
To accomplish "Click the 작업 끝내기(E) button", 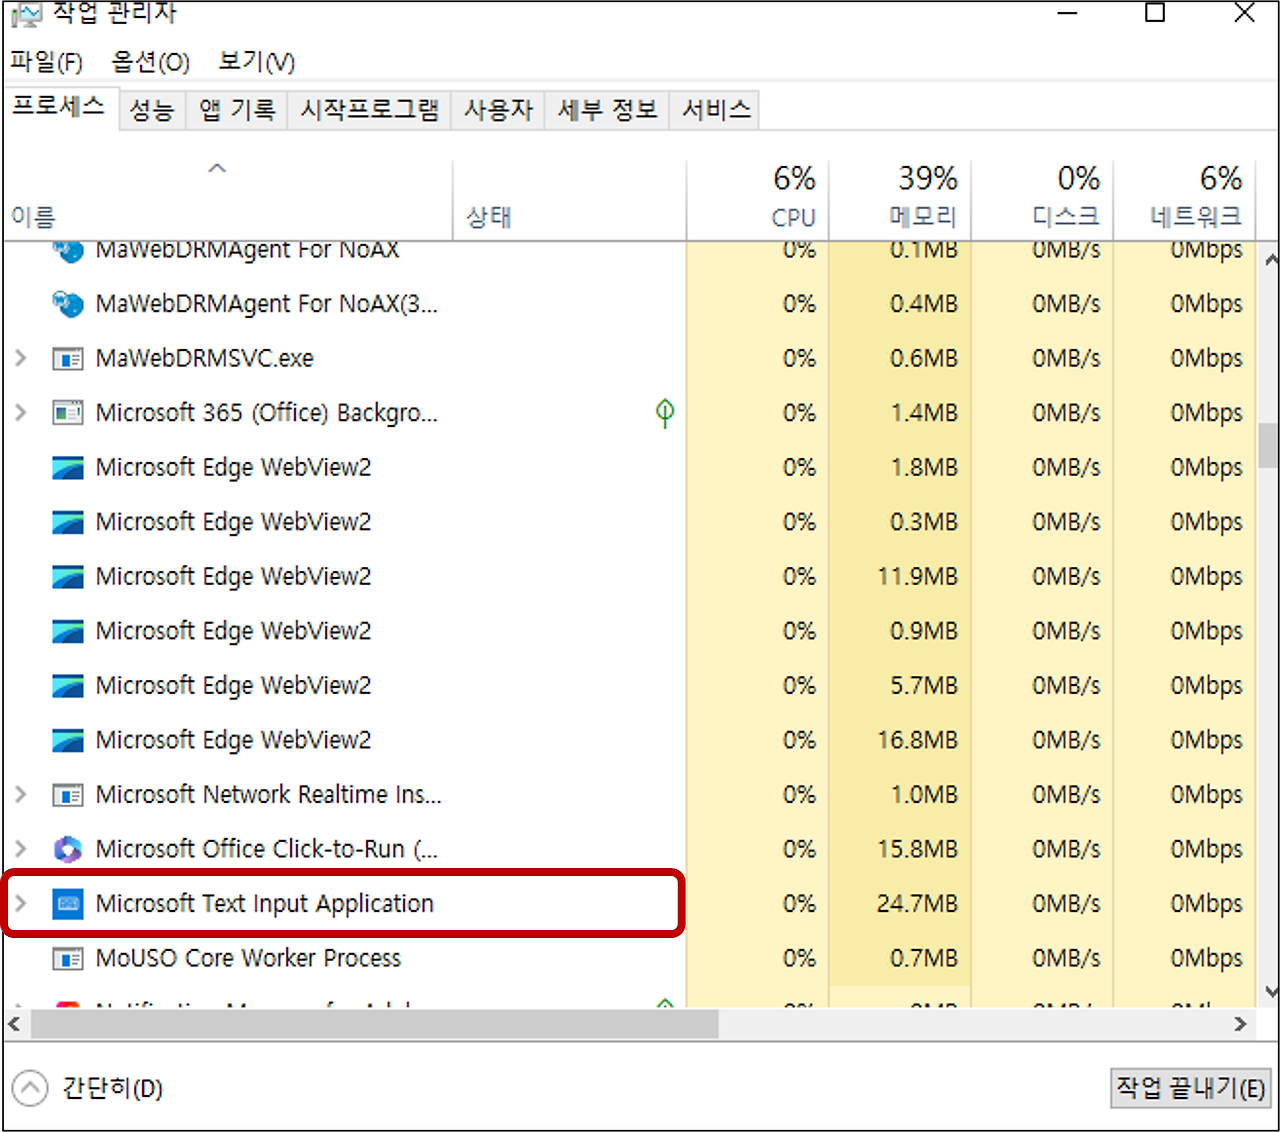I will (1190, 1088).
